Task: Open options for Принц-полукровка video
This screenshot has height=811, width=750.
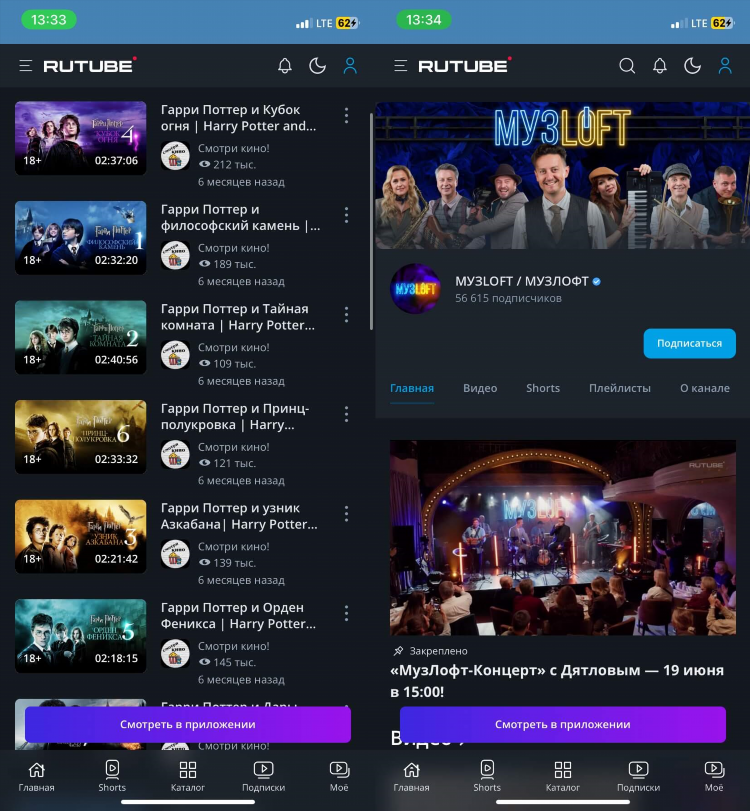Action: click(x=347, y=414)
